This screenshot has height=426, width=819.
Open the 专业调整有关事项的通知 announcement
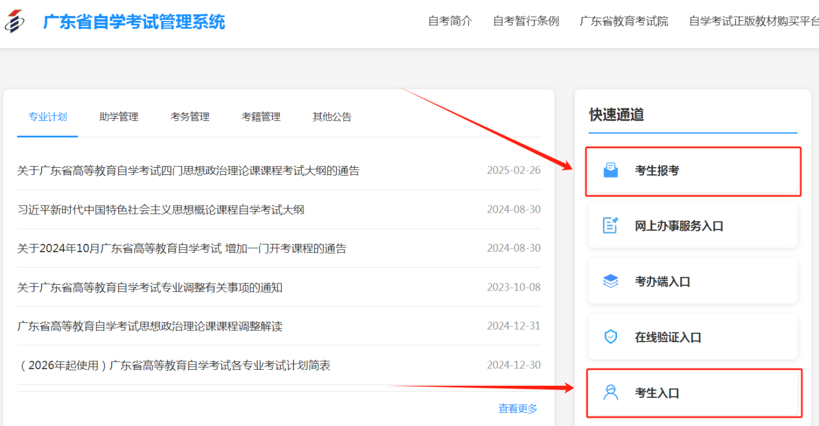coord(150,288)
